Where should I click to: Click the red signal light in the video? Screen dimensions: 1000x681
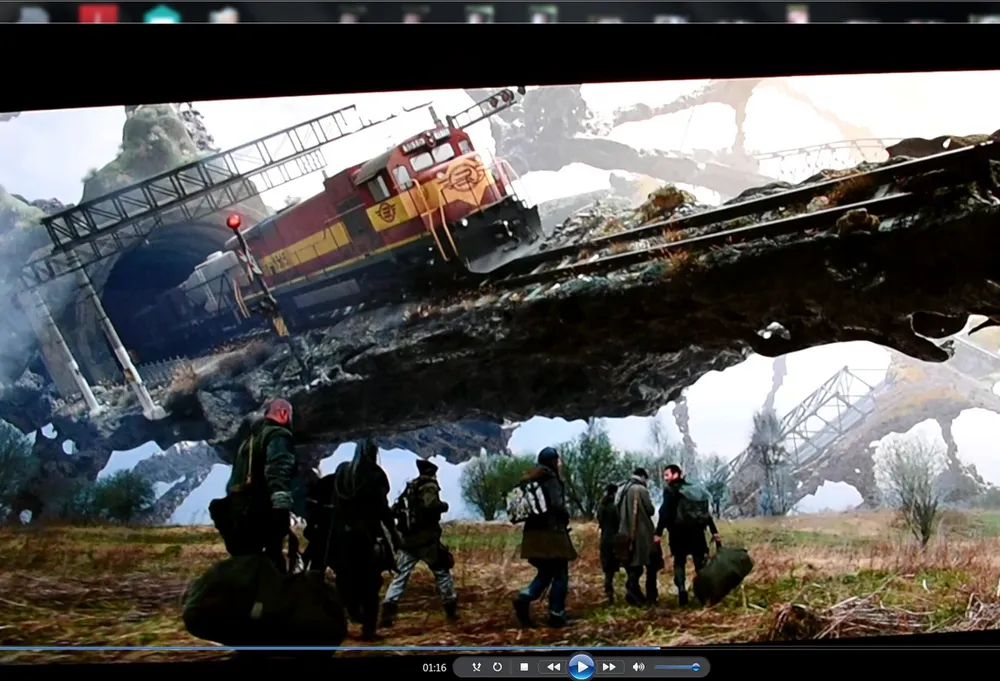[234, 222]
